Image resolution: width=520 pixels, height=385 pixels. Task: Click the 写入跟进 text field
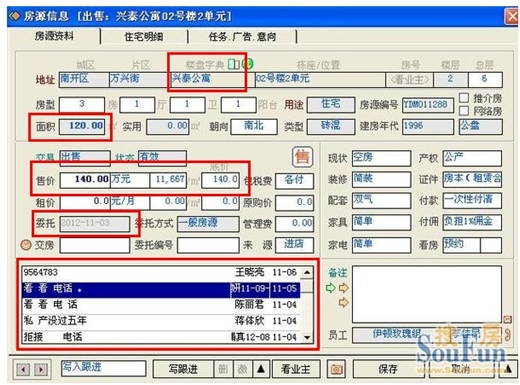103,368
